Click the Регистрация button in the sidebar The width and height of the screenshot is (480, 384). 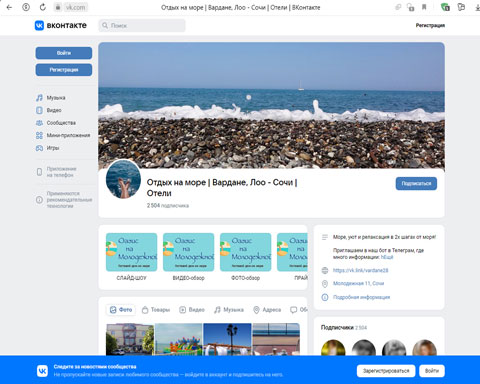[x=64, y=70]
